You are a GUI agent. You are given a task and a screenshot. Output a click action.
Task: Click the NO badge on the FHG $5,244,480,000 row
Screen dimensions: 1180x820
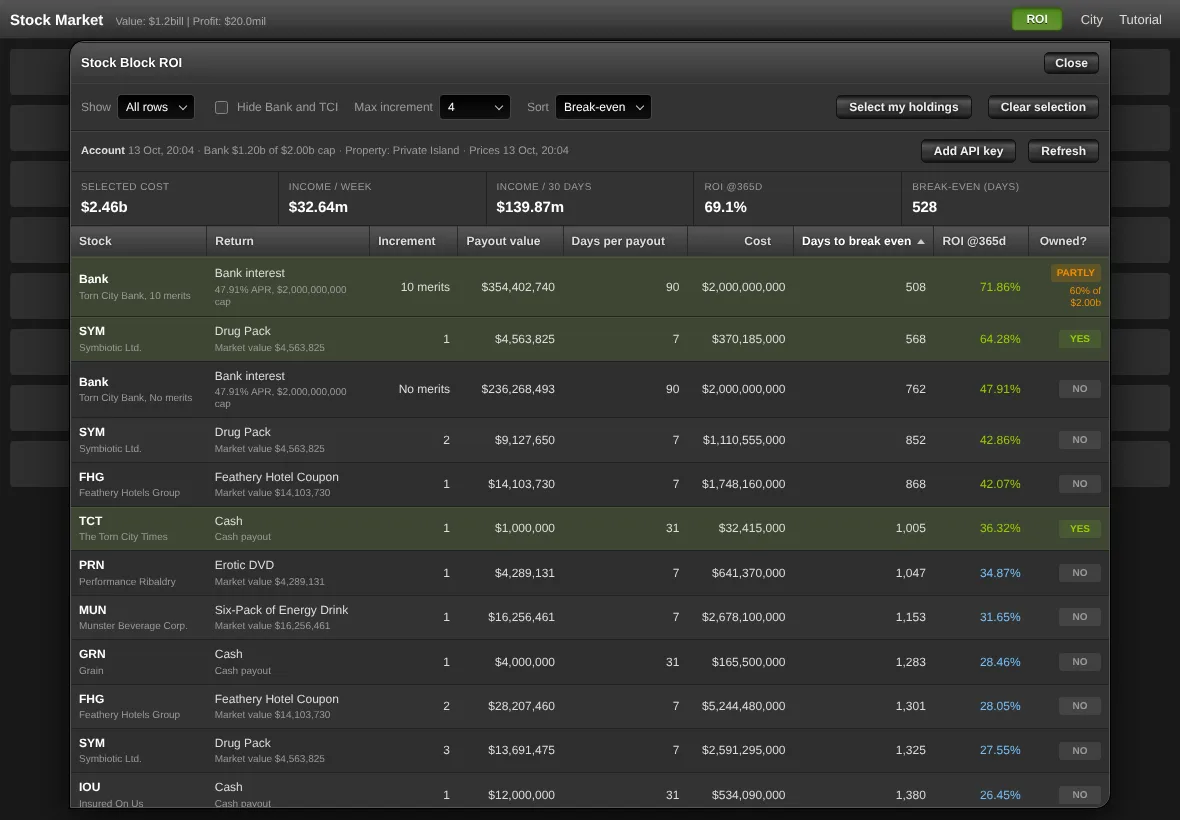(x=1079, y=706)
